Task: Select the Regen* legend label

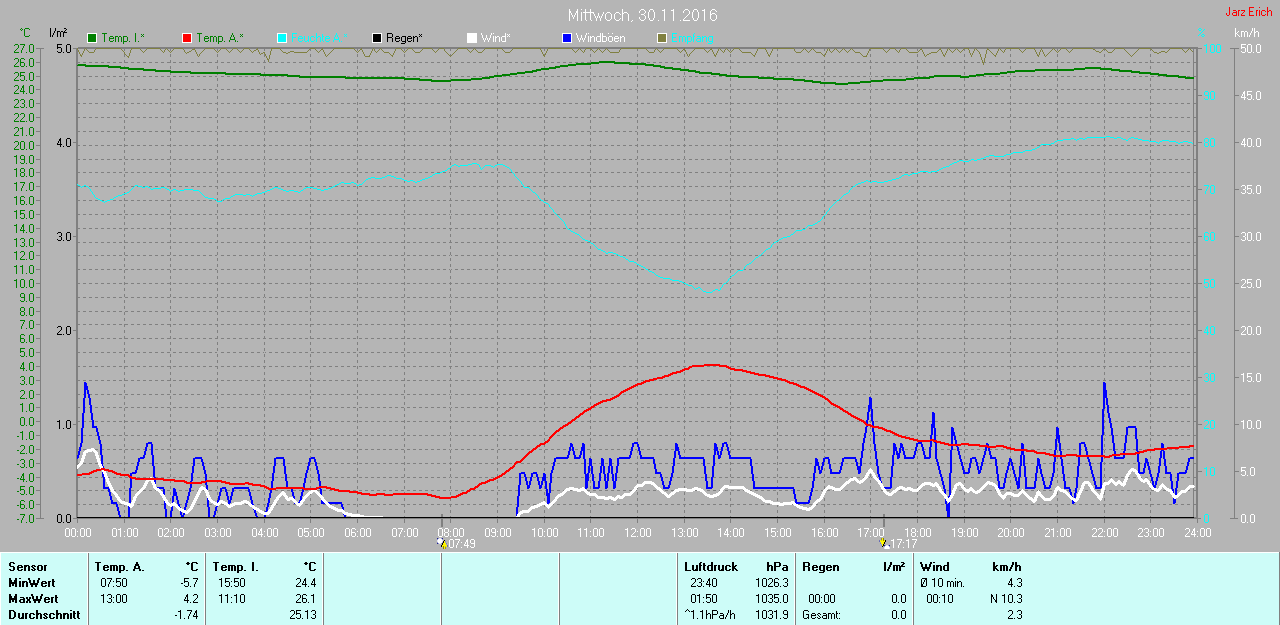Action: click(404, 38)
